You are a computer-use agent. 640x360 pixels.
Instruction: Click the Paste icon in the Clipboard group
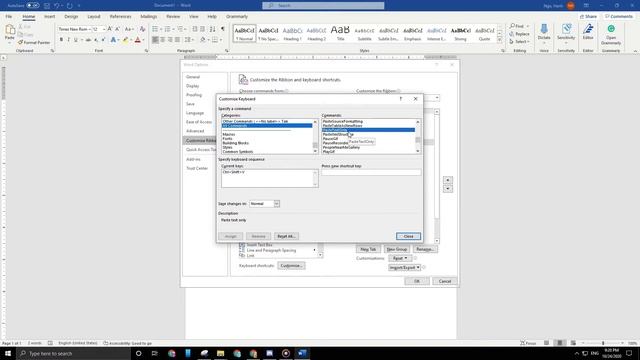coord(10,30)
